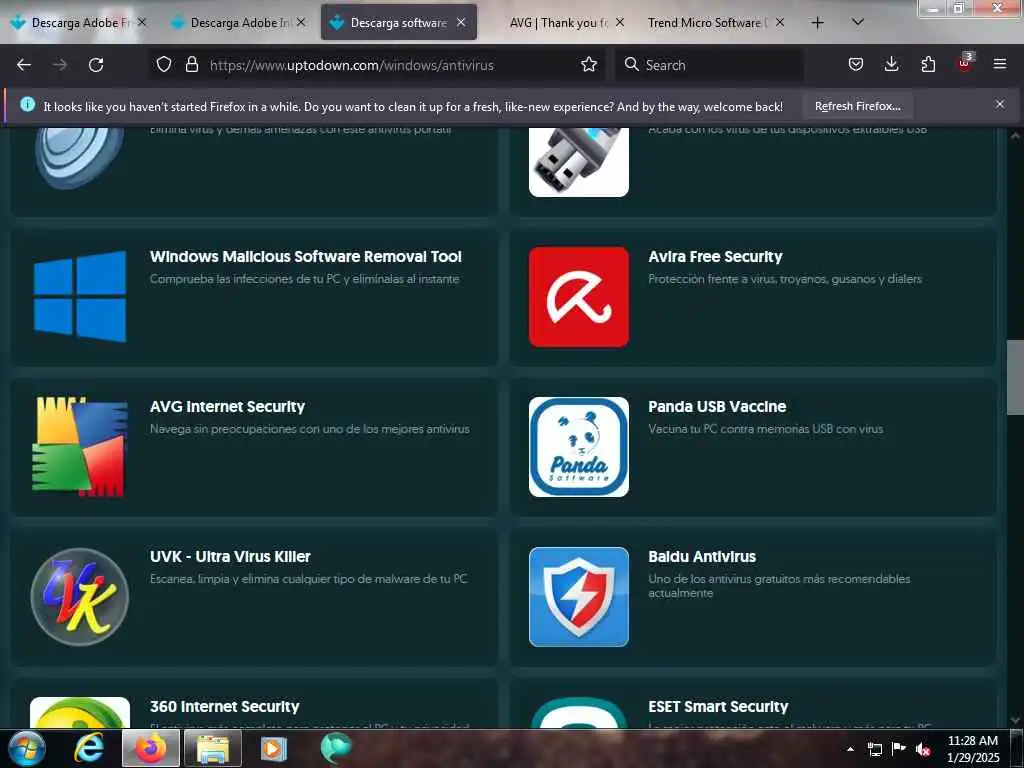Click the padlock site security icon
The image size is (1024, 768).
tap(191, 65)
